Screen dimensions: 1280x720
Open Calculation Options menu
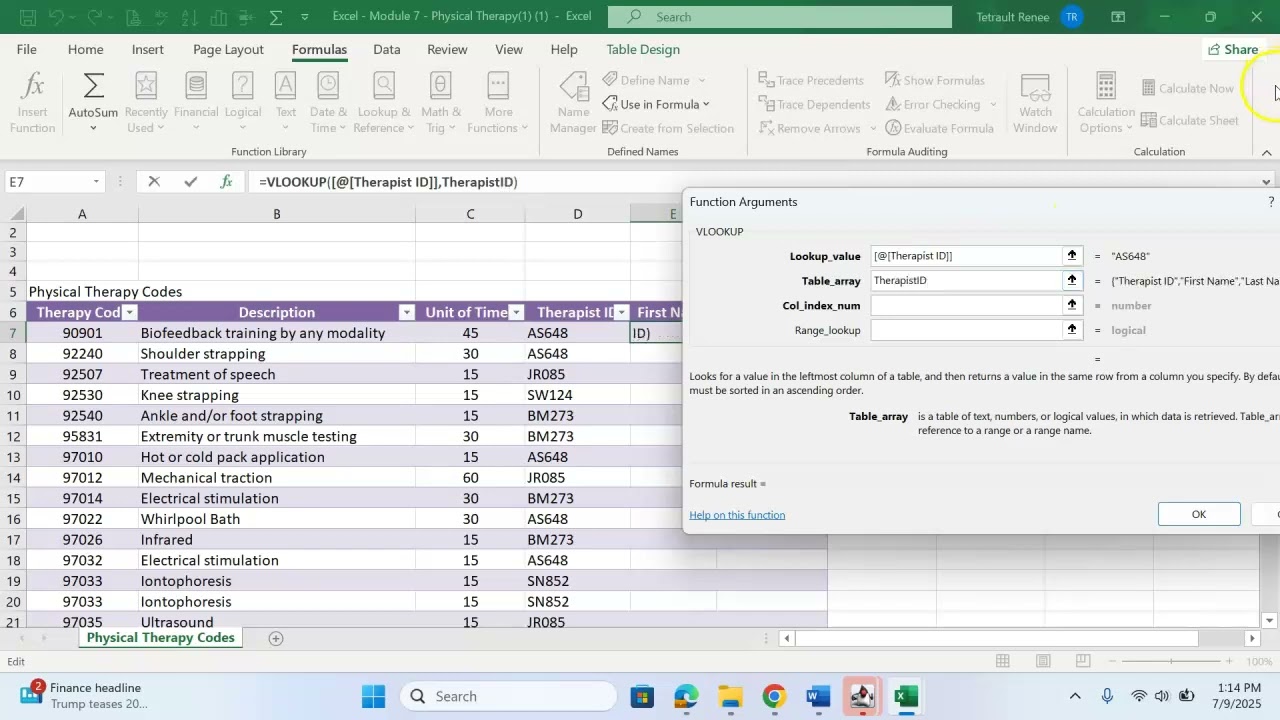pos(1106,103)
